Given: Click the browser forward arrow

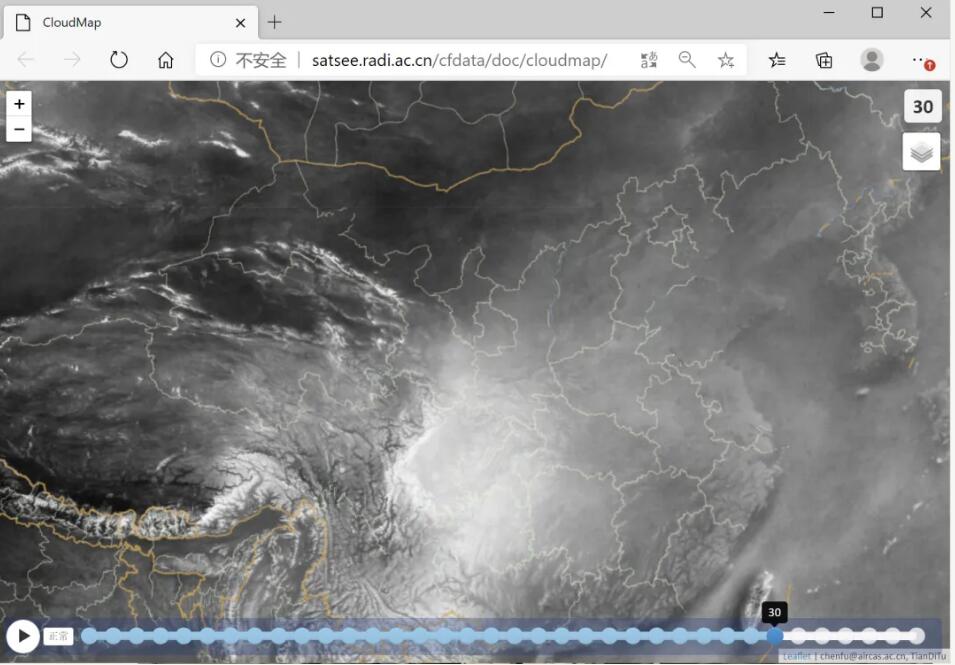Looking at the screenshot, I should click(72, 60).
